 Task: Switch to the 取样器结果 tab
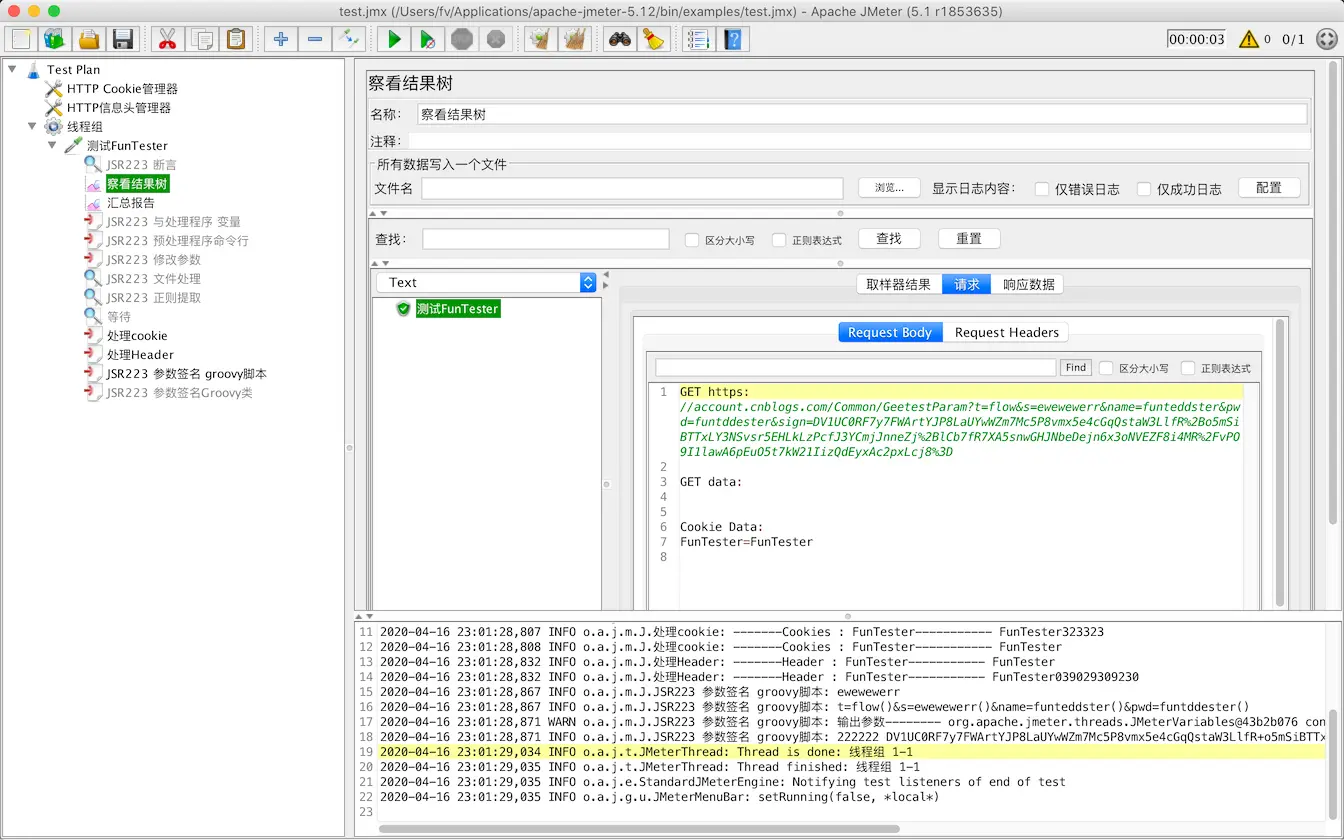coord(899,284)
